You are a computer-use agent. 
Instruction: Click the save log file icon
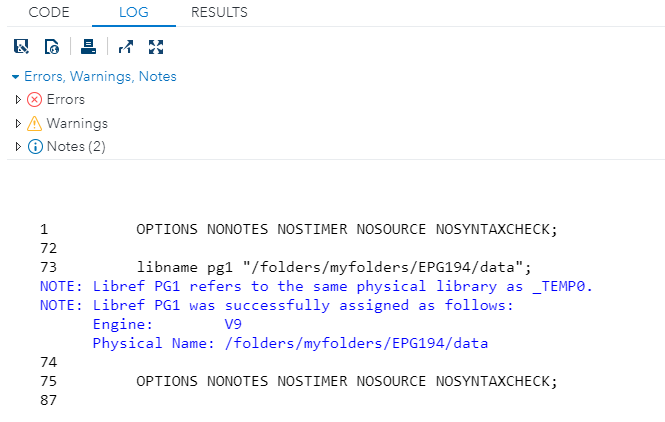(21, 46)
